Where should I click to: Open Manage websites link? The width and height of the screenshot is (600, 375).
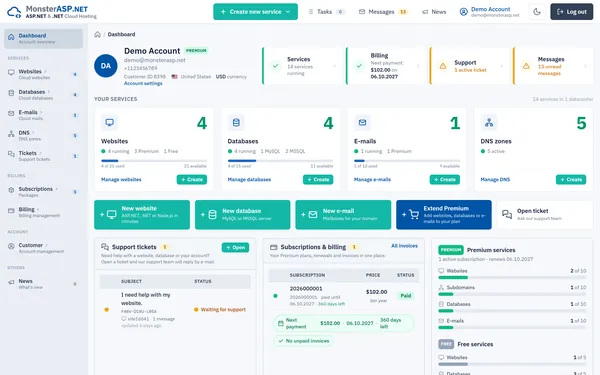click(121, 179)
